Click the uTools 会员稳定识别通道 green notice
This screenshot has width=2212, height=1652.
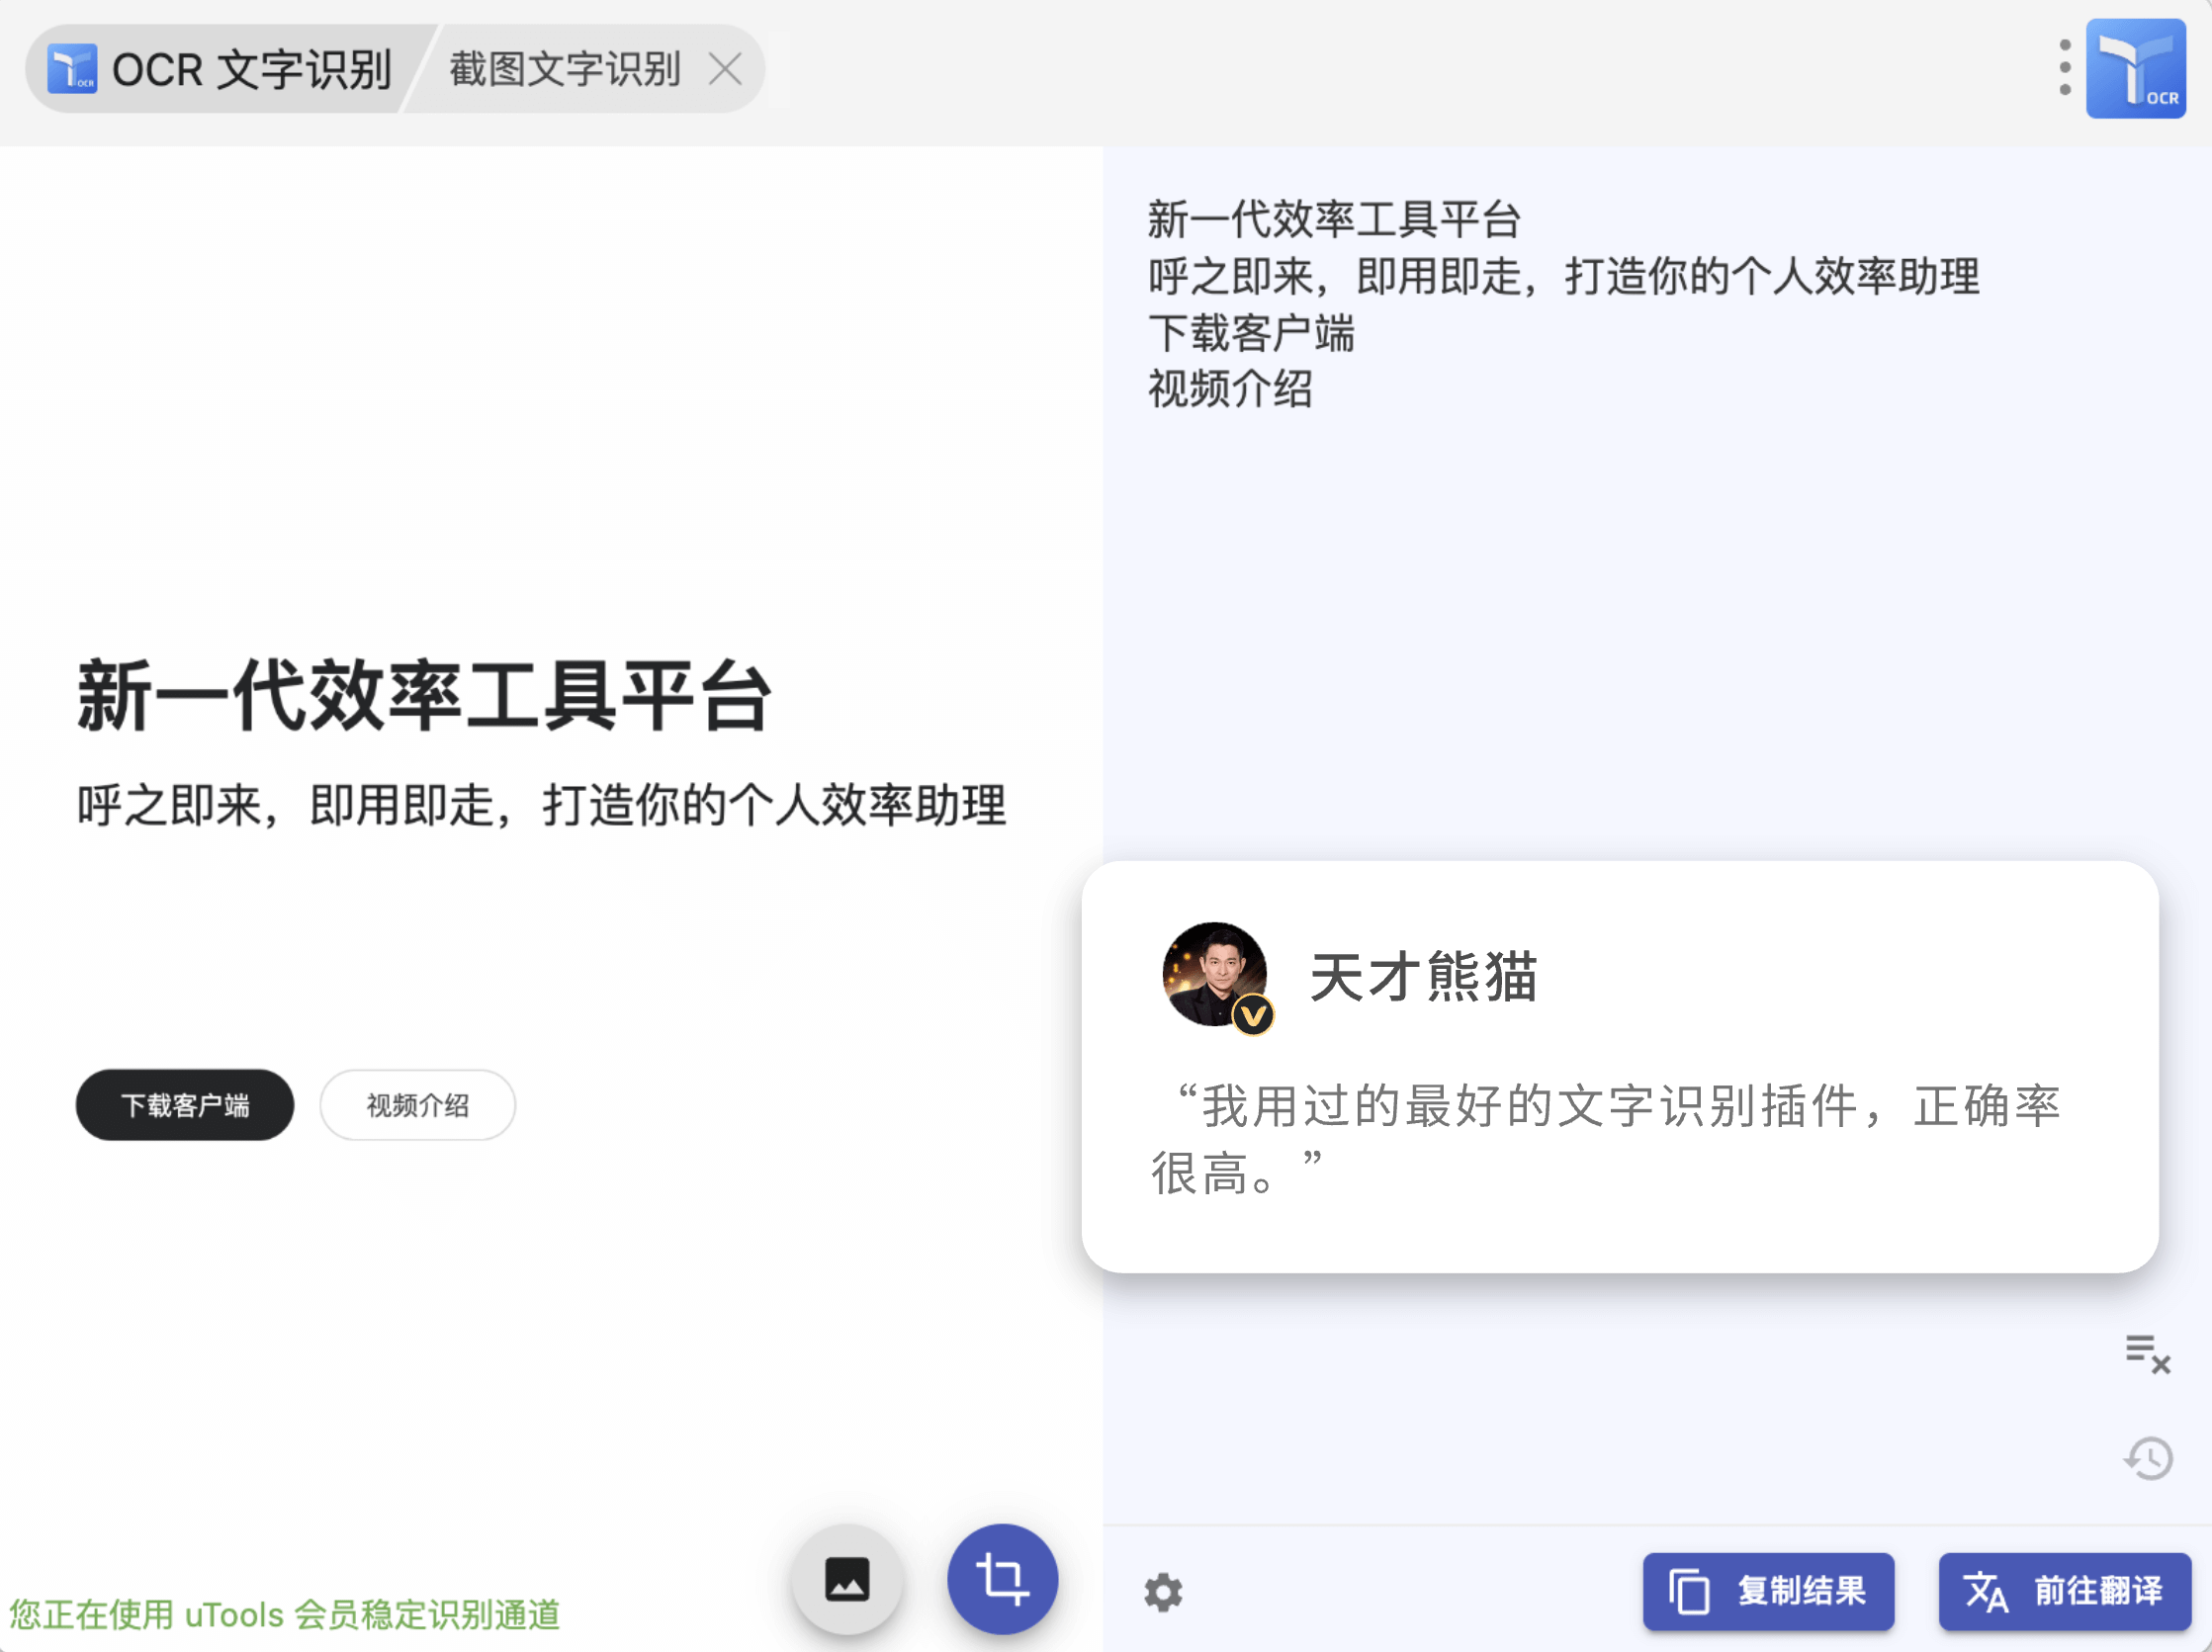coord(285,1614)
